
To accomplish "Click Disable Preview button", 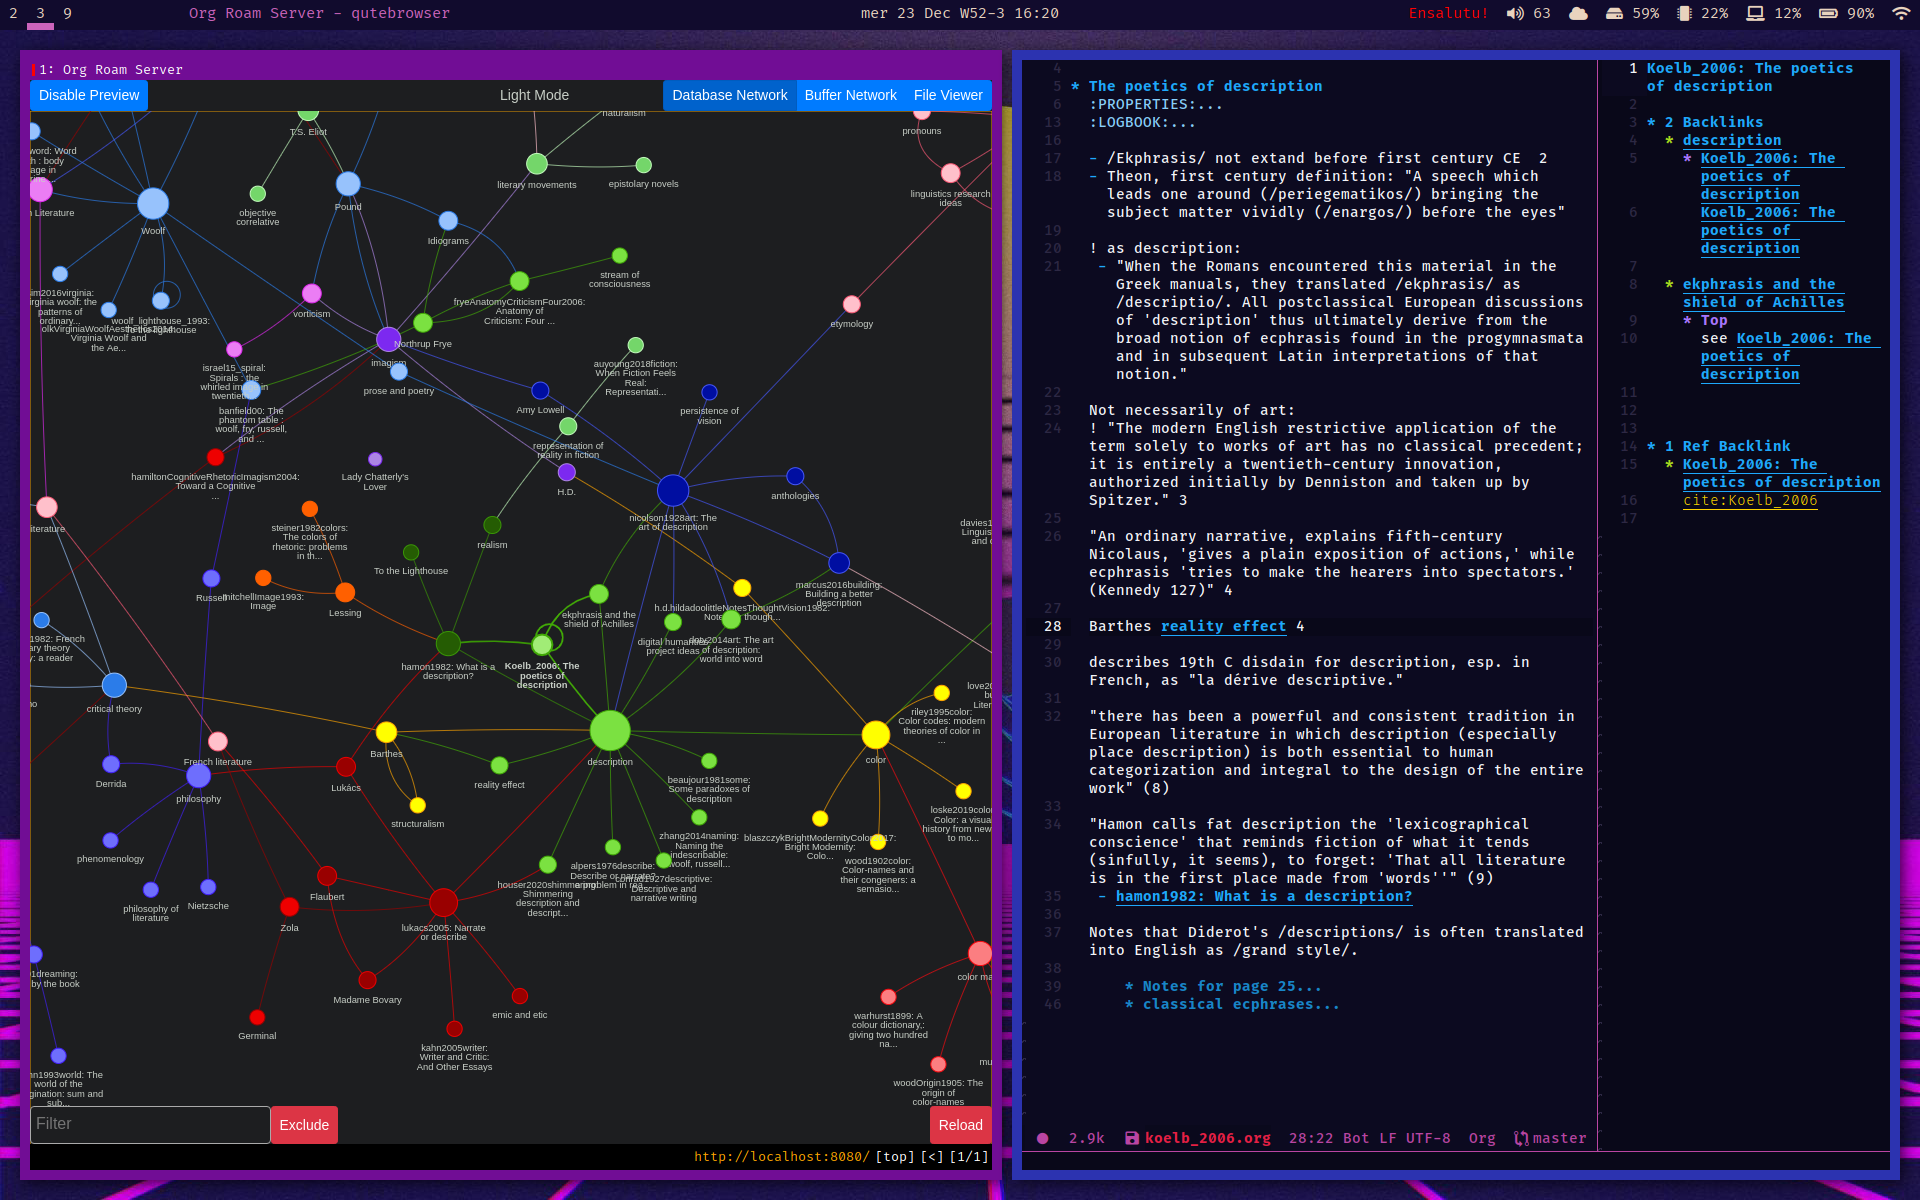I will click(88, 94).
